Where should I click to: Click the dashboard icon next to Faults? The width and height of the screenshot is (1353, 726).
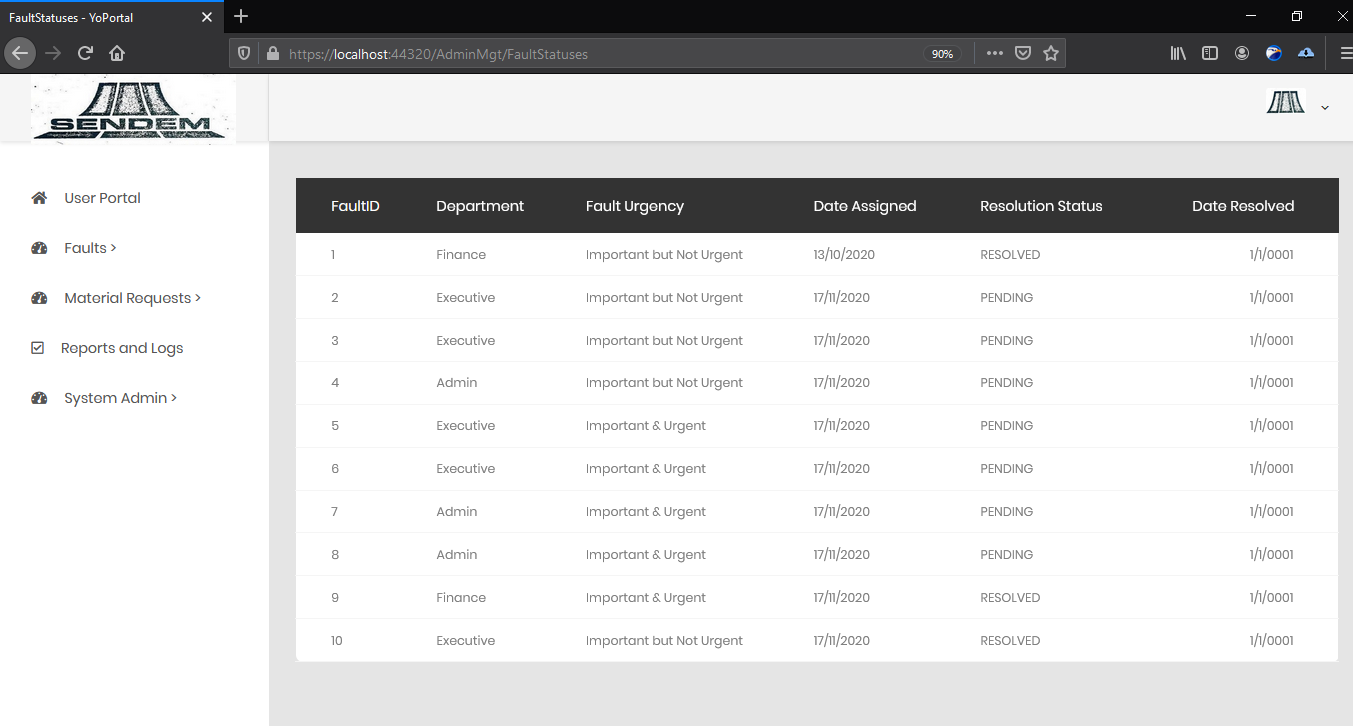[x=39, y=248]
